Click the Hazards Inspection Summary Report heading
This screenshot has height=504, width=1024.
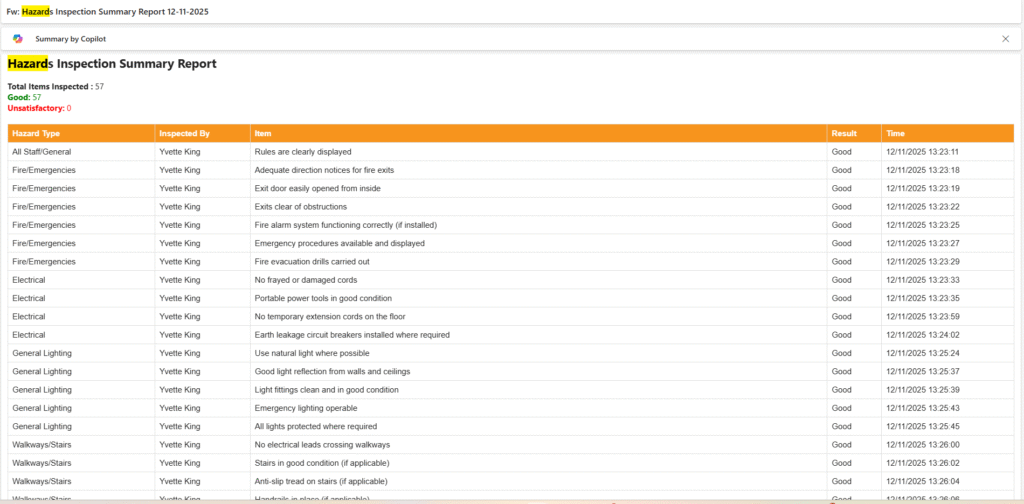(x=112, y=64)
